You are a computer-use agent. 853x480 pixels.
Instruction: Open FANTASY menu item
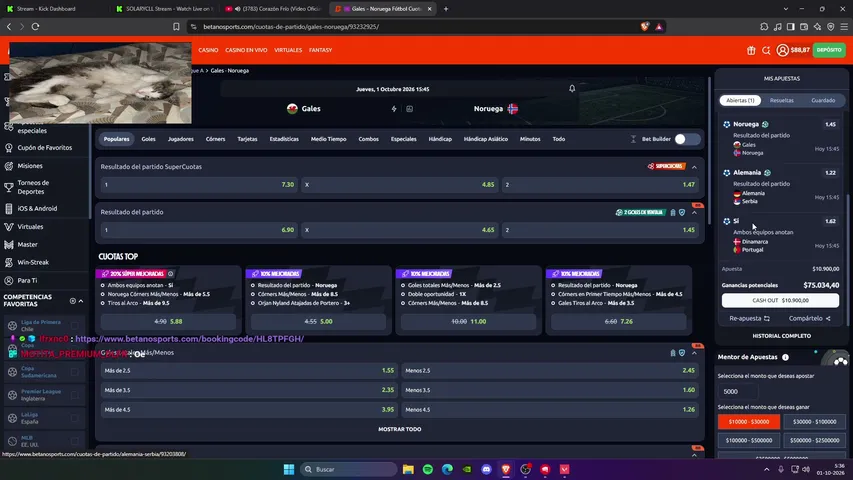click(x=320, y=50)
